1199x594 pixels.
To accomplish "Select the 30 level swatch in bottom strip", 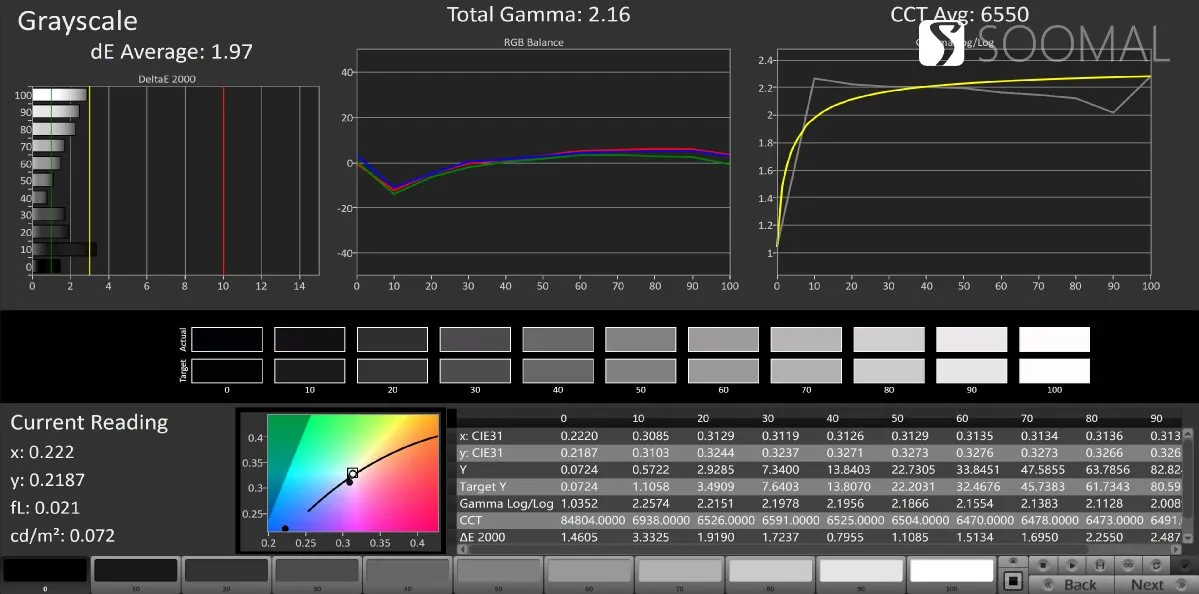I will coord(317,570).
